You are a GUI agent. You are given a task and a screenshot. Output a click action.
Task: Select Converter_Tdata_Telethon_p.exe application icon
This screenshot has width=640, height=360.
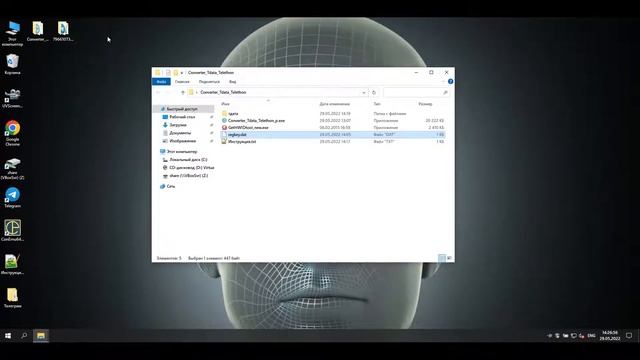click(224, 120)
